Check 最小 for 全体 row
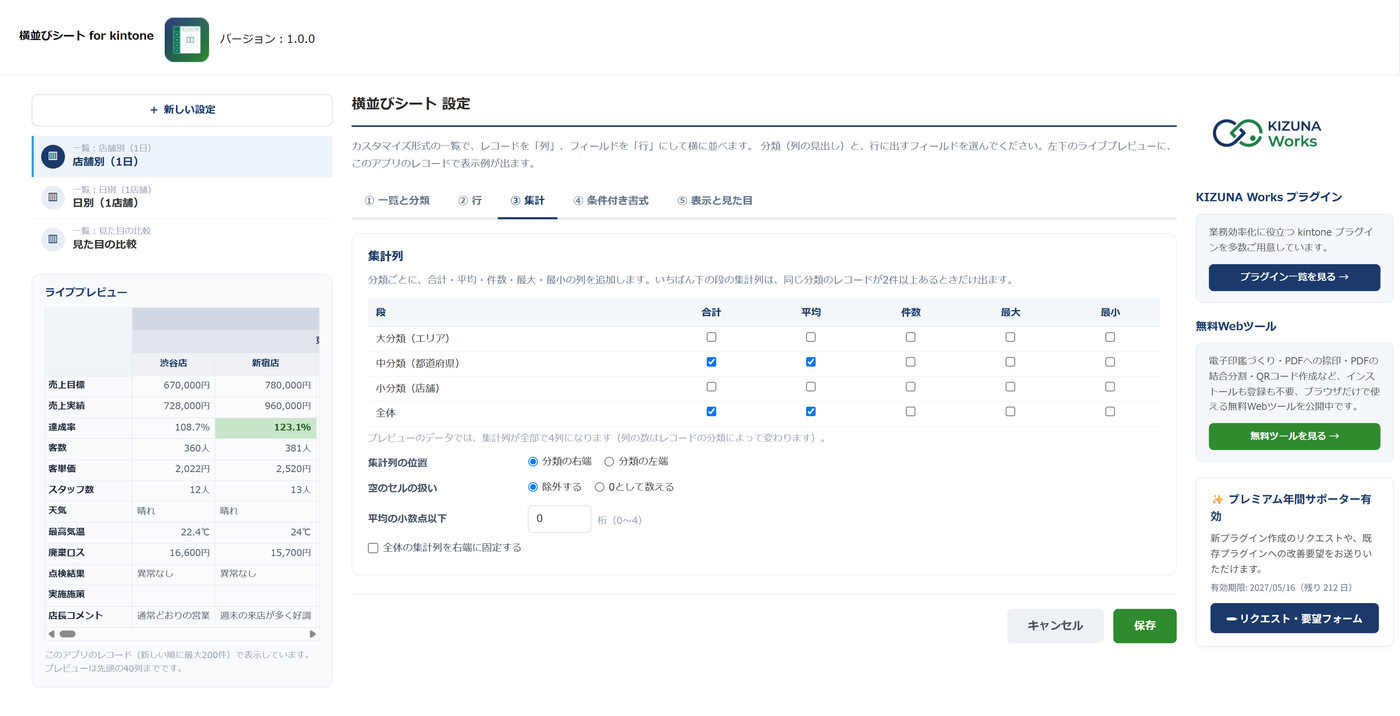 (x=1110, y=411)
